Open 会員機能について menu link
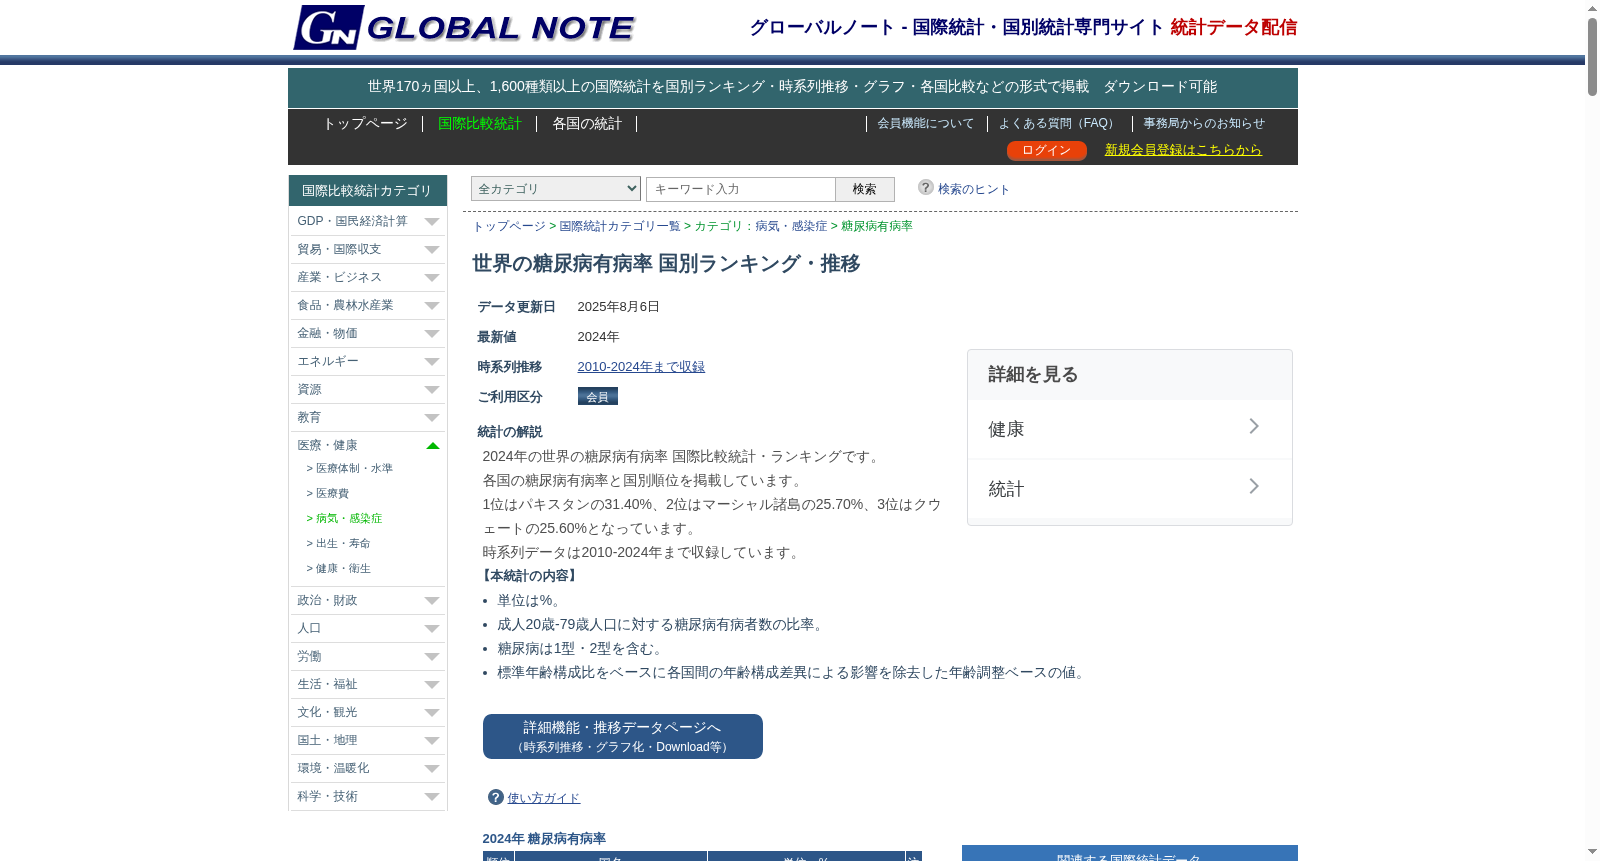 pos(925,124)
